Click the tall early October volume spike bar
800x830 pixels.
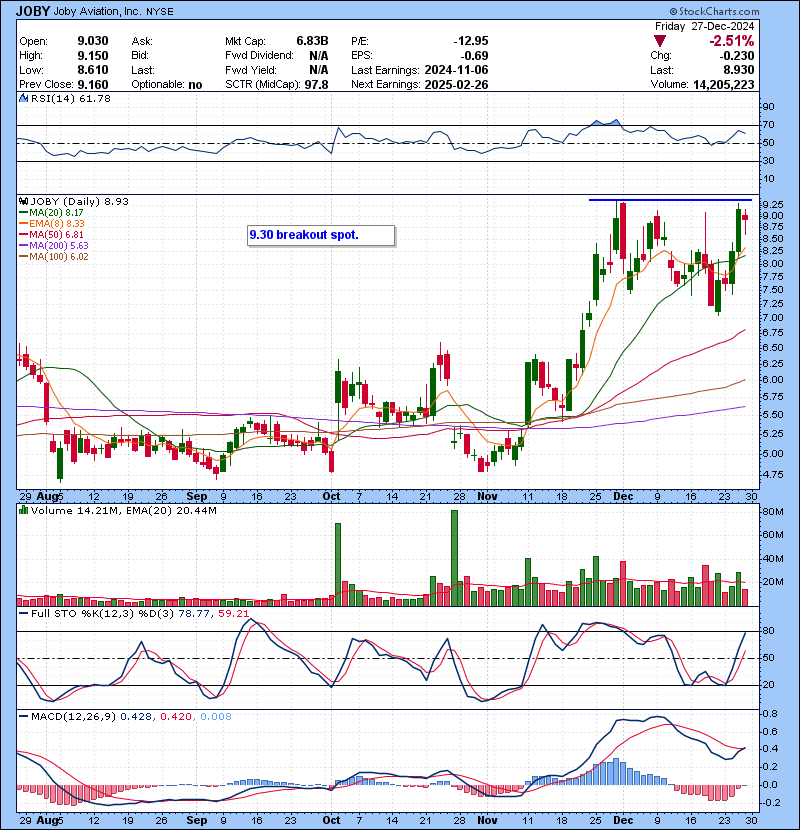tap(338, 564)
